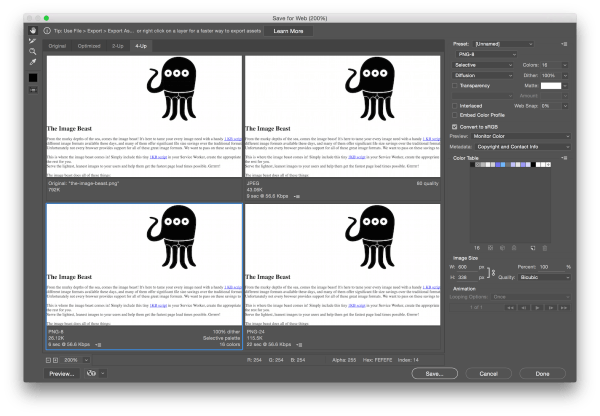Click the delete color trash icon
Viewport: 600px width, 416px height.
tap(544, 247)
